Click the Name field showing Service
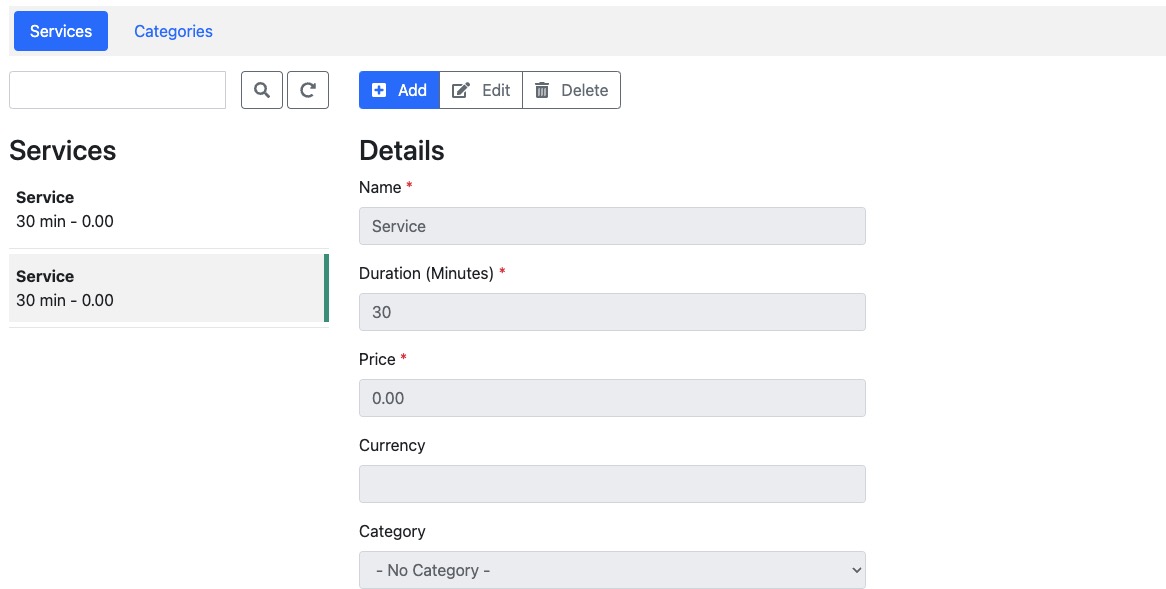This screenshot has width=1166, height=589. coord(612,226)
